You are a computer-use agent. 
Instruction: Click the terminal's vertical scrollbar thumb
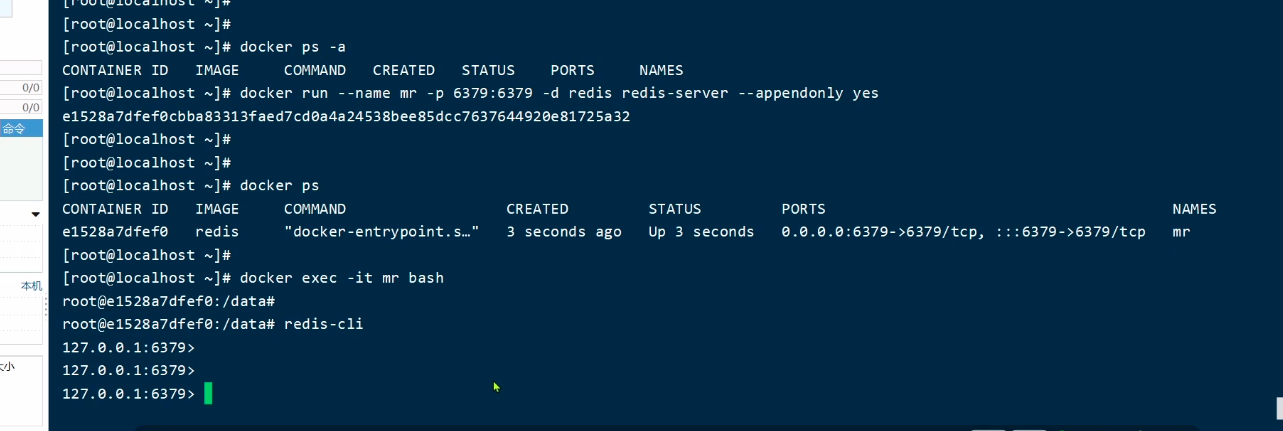pyautogui.click(x=1279, y=408)
